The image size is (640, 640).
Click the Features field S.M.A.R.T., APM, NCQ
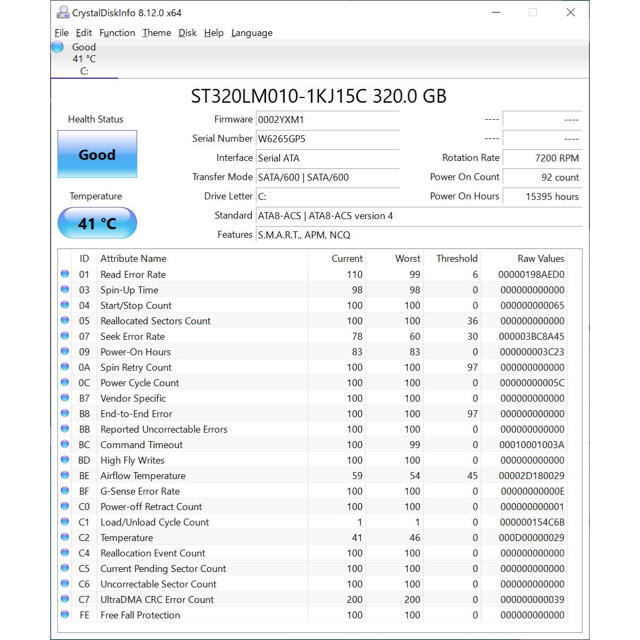tap(419, 235)
